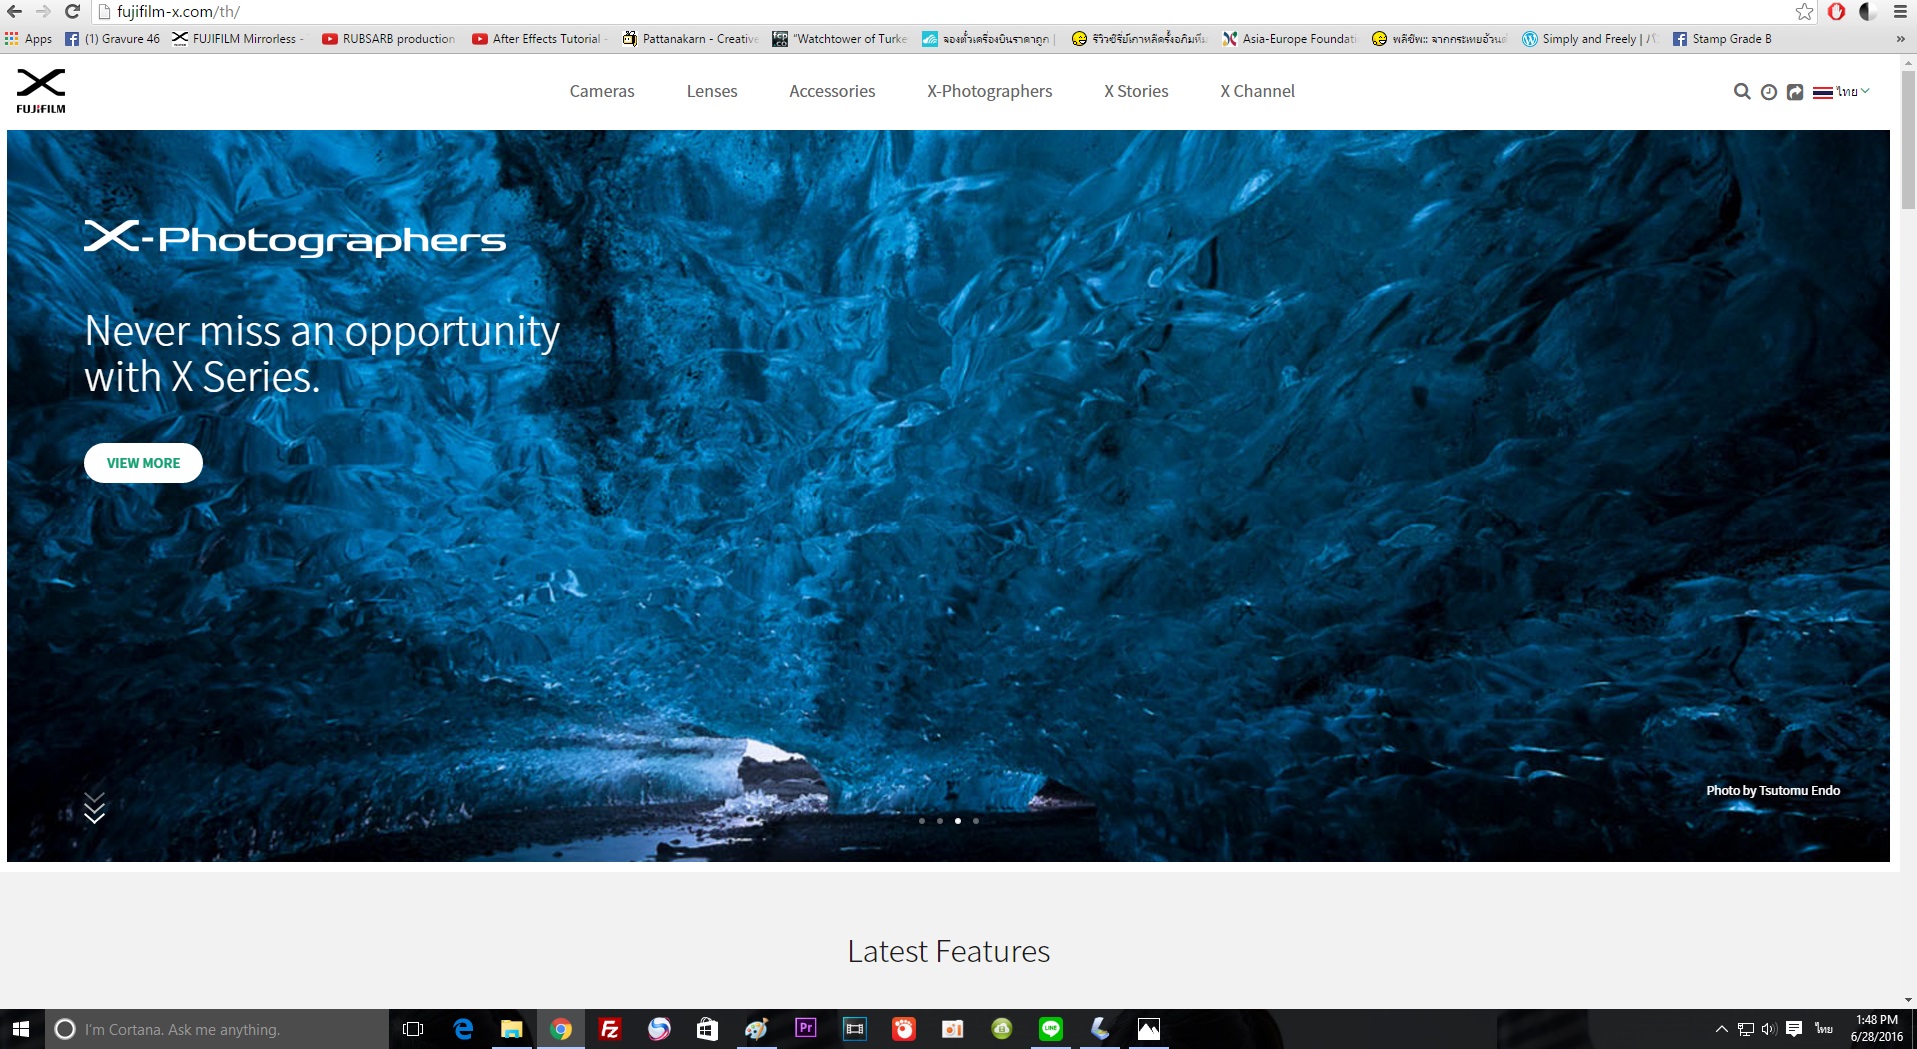Open the site search magnifier icon

pyautogui.click(x=1742, y=92)
